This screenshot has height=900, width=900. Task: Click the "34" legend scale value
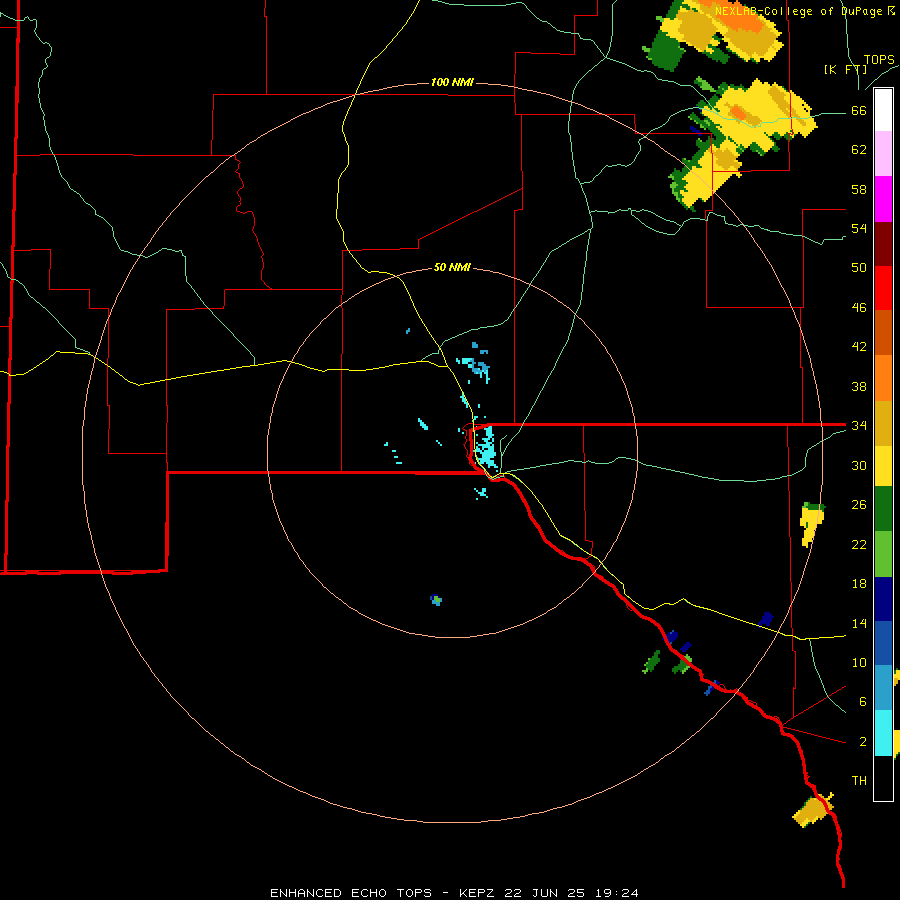click(x=859, y=425)
